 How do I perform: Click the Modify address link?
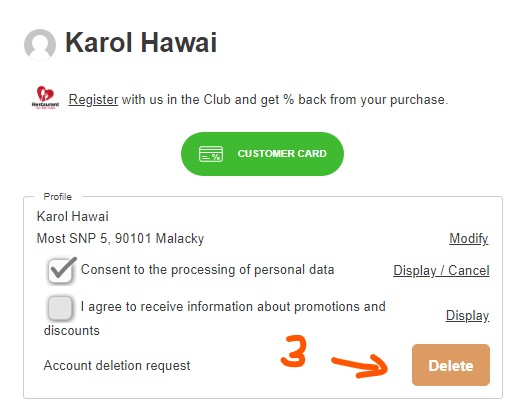pyautogui.click(x=469, y=239)
